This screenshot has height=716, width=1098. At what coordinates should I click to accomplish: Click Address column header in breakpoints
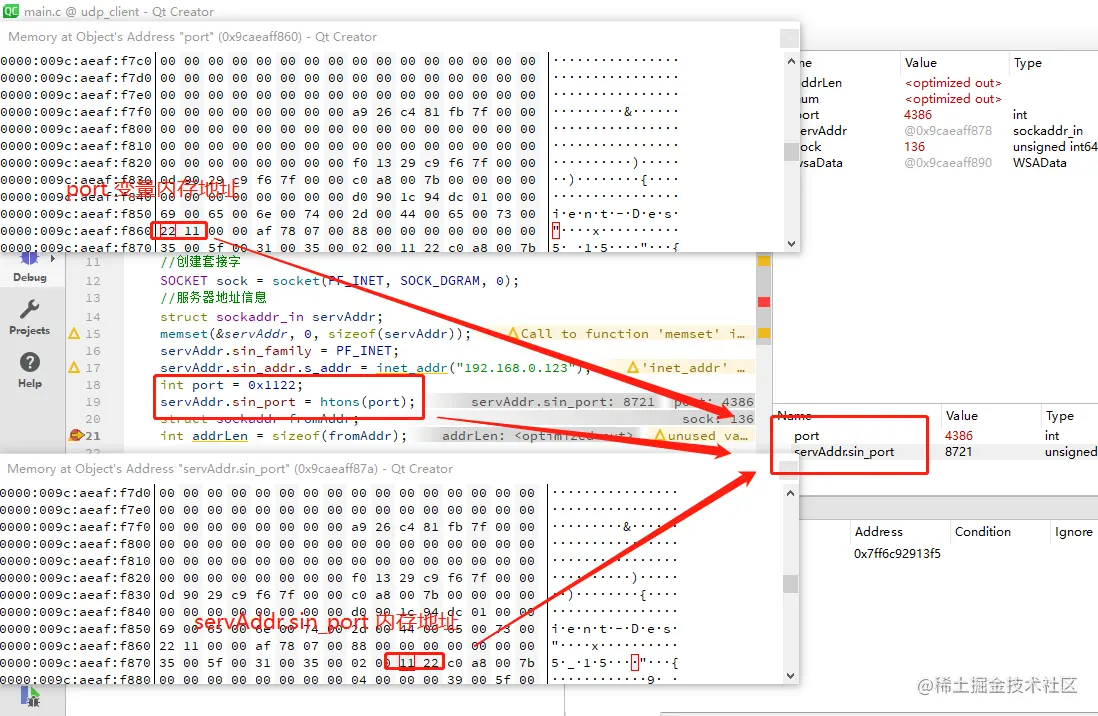(x=878, y=531)
